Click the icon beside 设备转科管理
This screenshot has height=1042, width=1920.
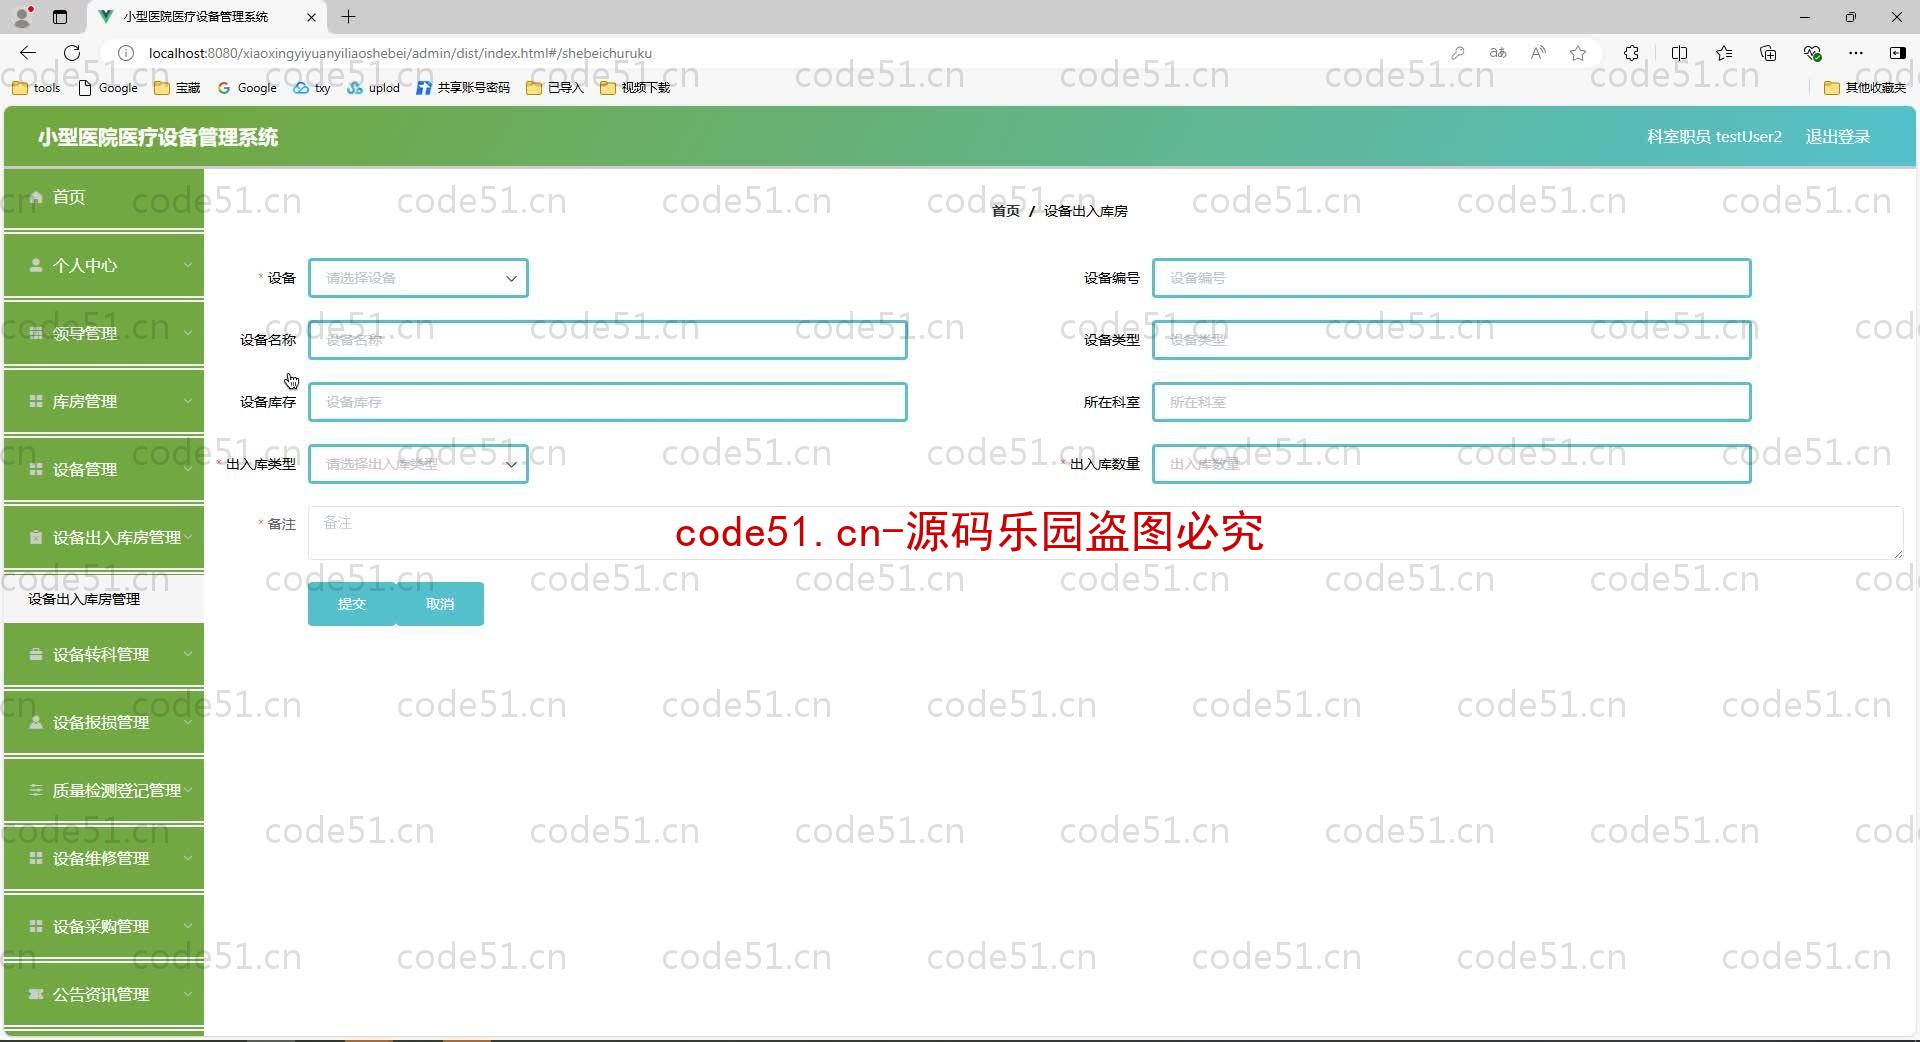point(36,654)
